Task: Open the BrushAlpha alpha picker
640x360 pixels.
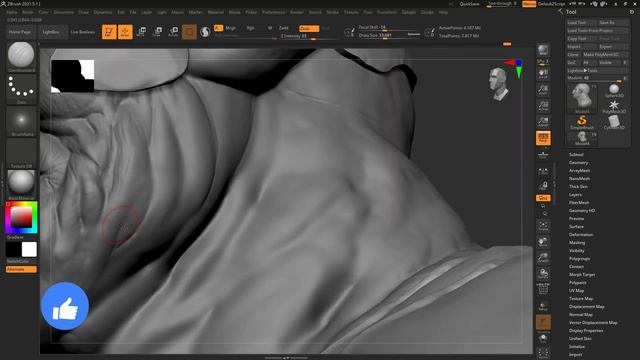Action: pyautogui.click(x=21, y=121)
